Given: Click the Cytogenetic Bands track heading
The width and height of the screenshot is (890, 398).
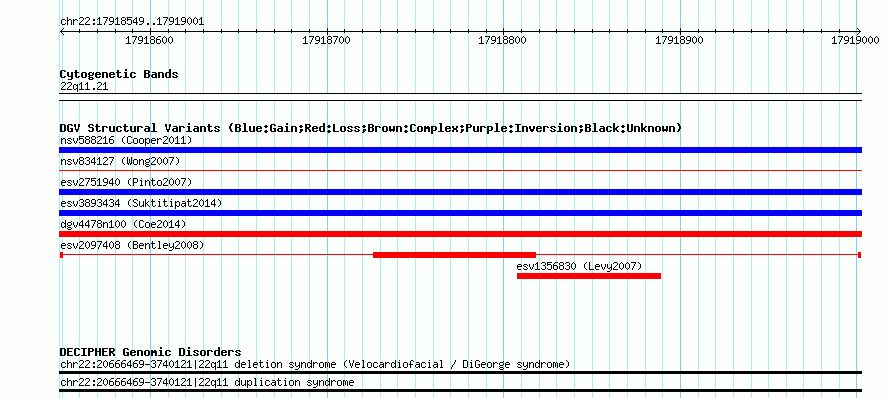Looking at the screenshot, I should point(119,74).
